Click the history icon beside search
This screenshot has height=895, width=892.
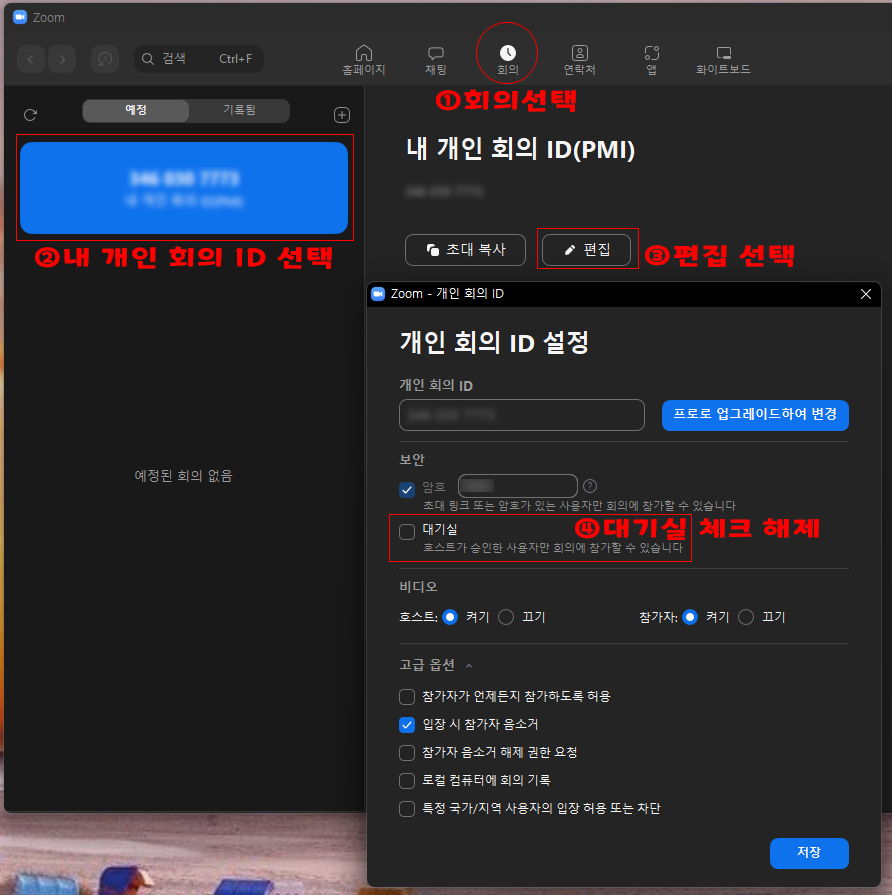pos(105,59)
